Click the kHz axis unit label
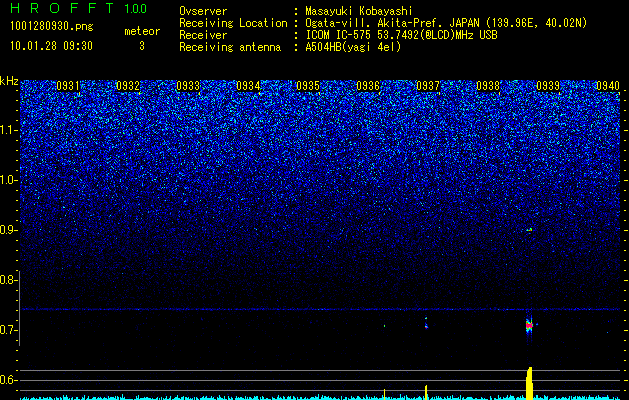 coord(9,81)
